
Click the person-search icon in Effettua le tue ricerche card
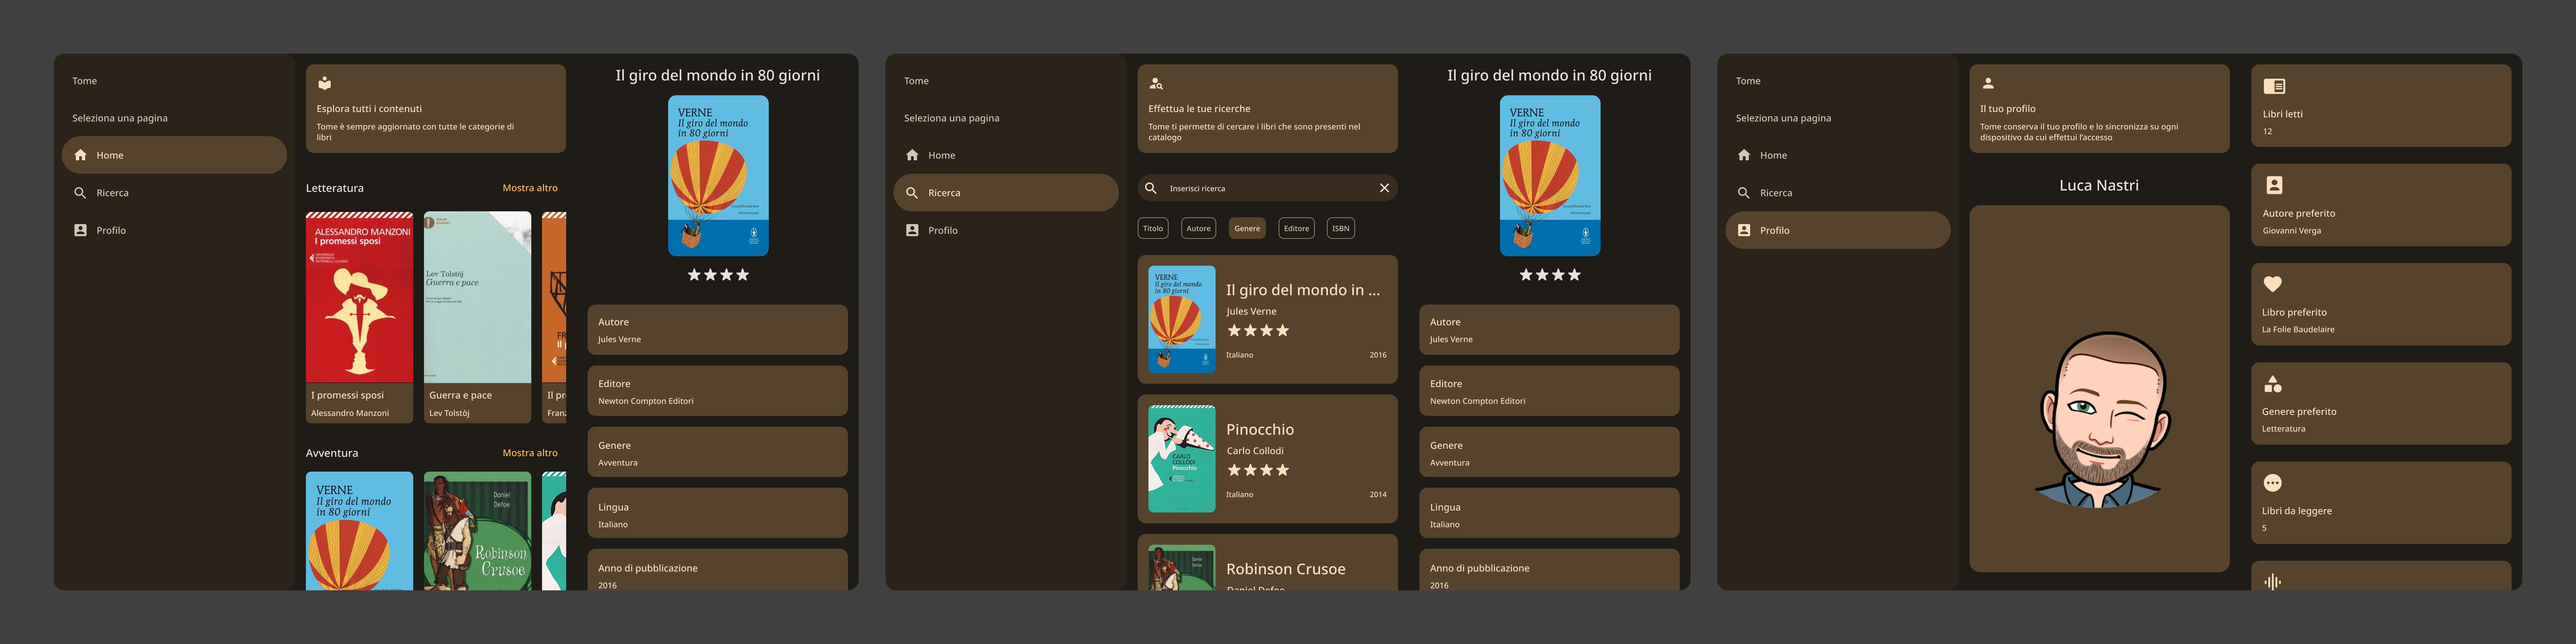pos(1156,84)
